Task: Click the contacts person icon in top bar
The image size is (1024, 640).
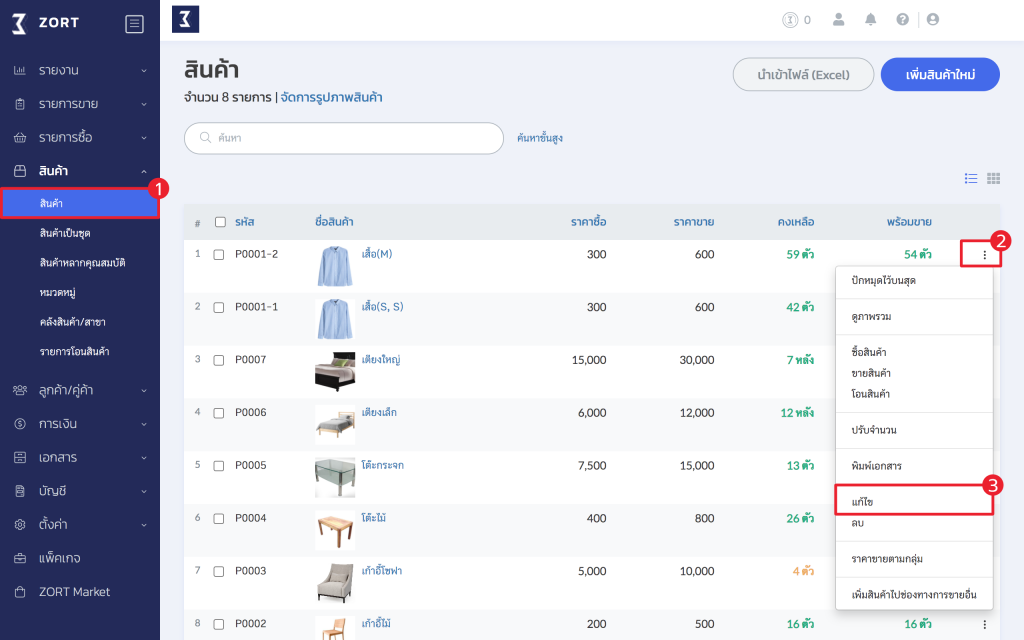Action: (x=838, y=19)
